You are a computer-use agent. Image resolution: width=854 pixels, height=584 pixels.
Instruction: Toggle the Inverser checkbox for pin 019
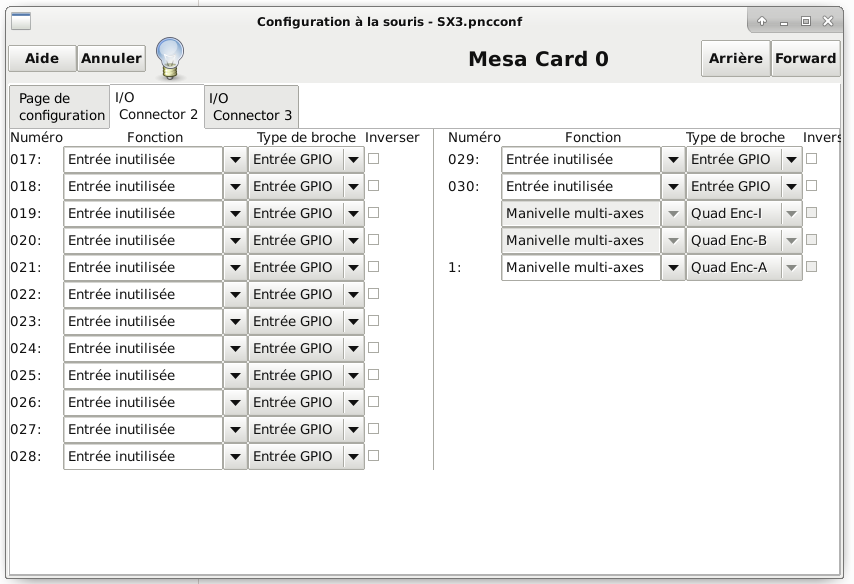(374, 212)
